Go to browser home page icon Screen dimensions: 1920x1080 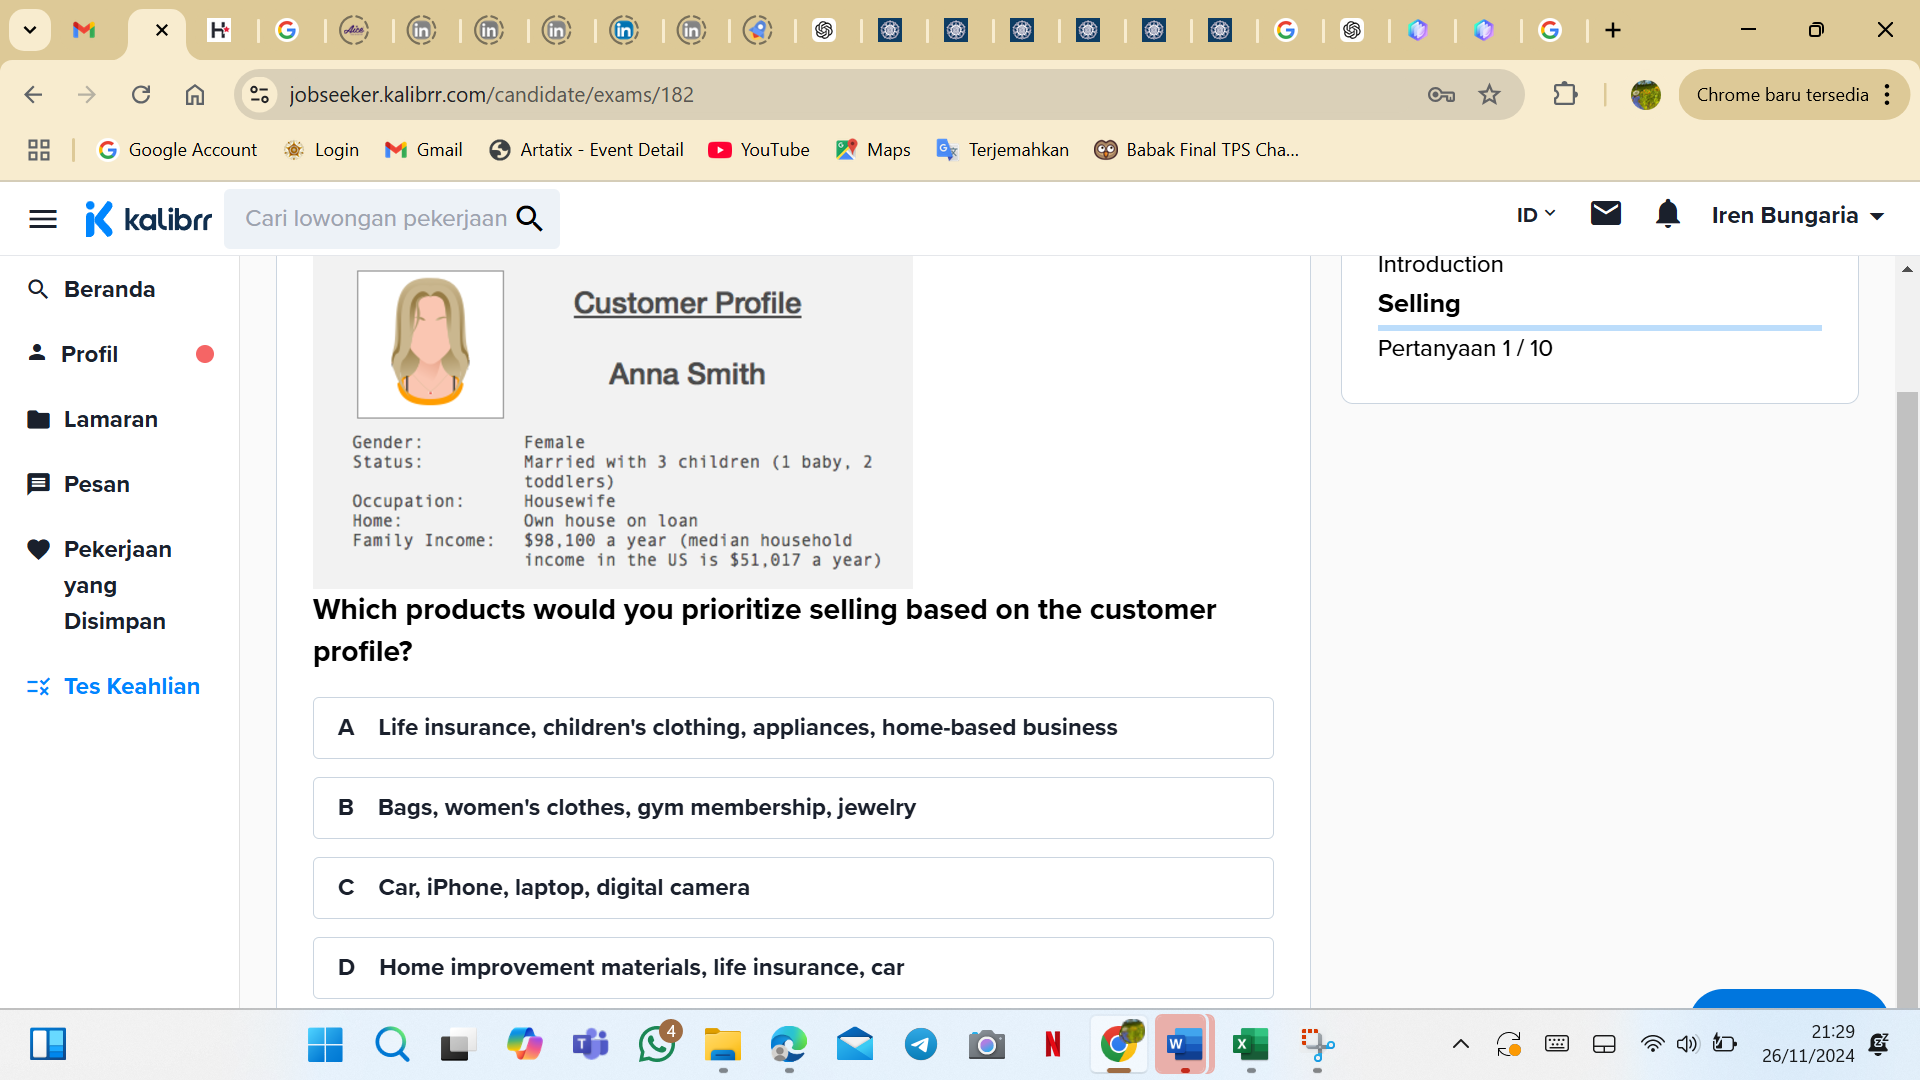195,94
